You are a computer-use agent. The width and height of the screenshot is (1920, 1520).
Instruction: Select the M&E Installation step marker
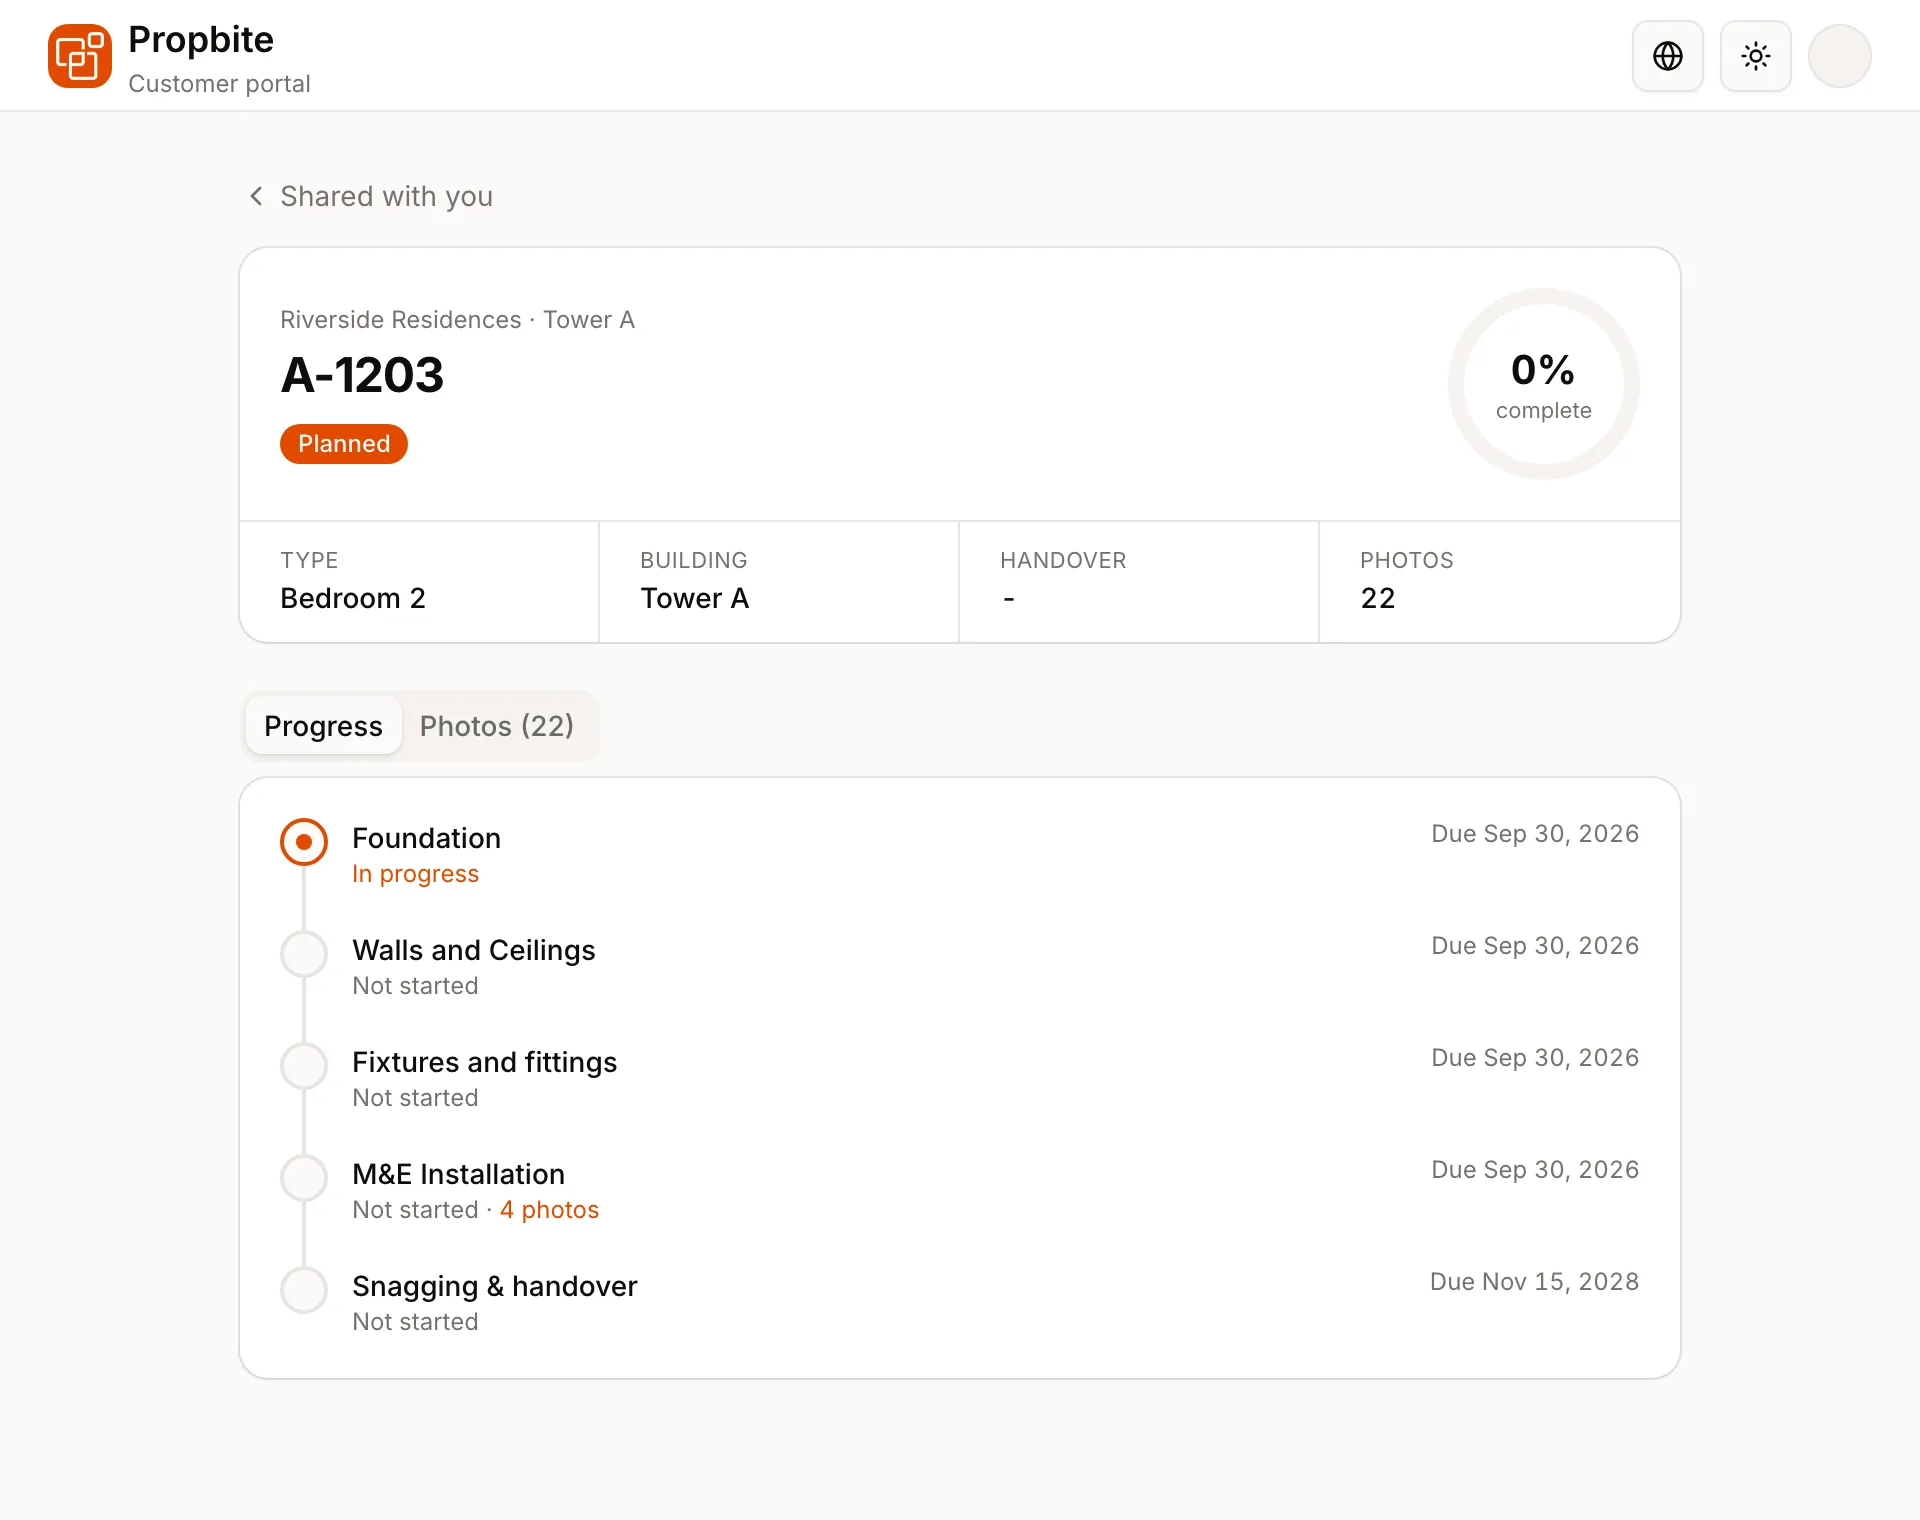pos(304,1178)
